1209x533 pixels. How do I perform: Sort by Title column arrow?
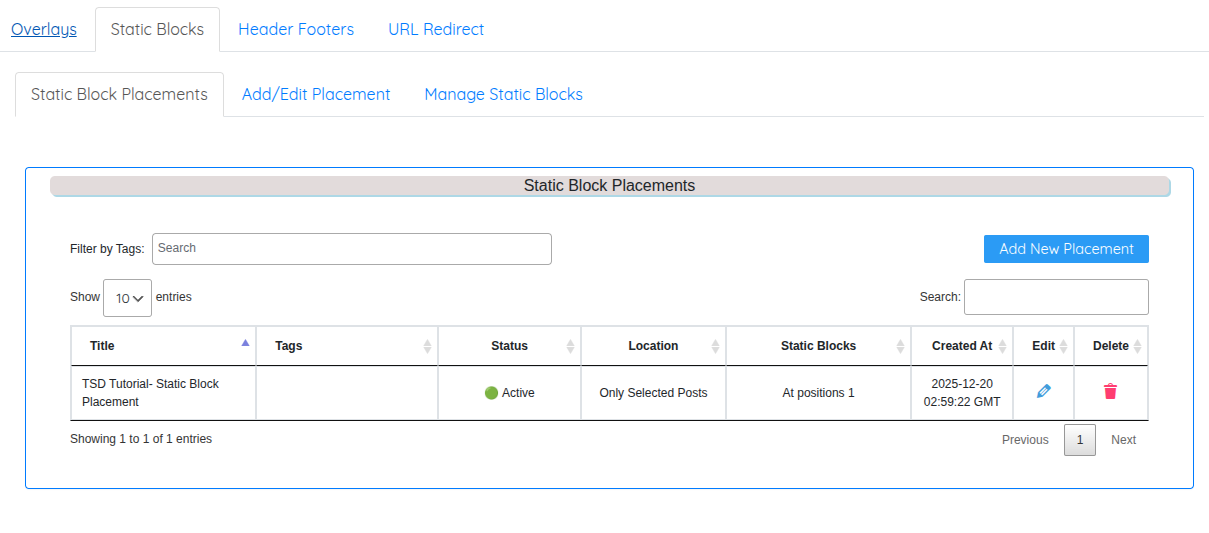[245, 343]
